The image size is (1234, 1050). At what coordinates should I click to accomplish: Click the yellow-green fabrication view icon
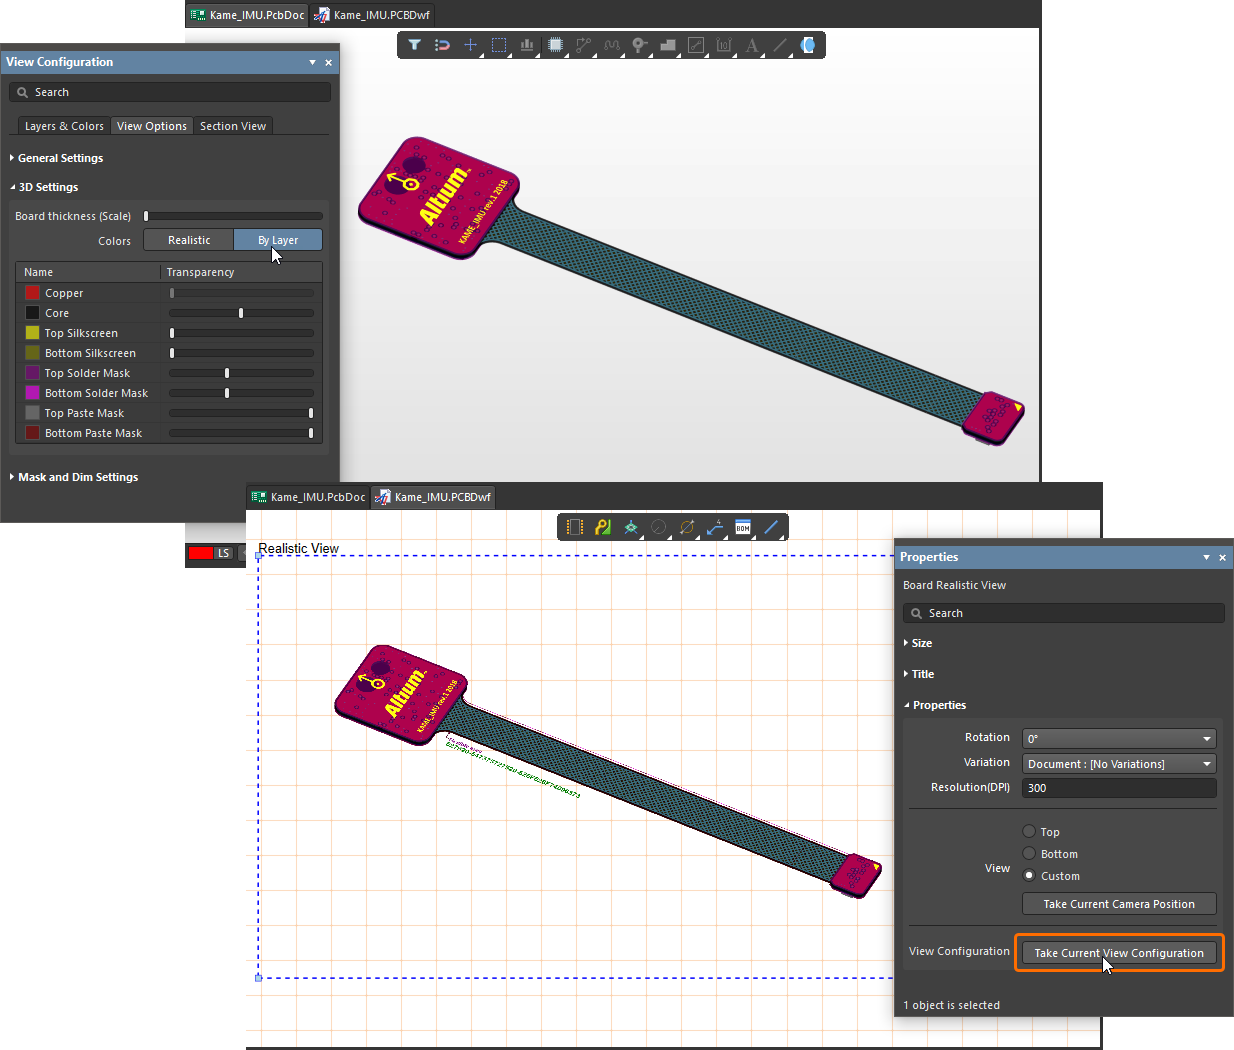(x=603, y=527)
